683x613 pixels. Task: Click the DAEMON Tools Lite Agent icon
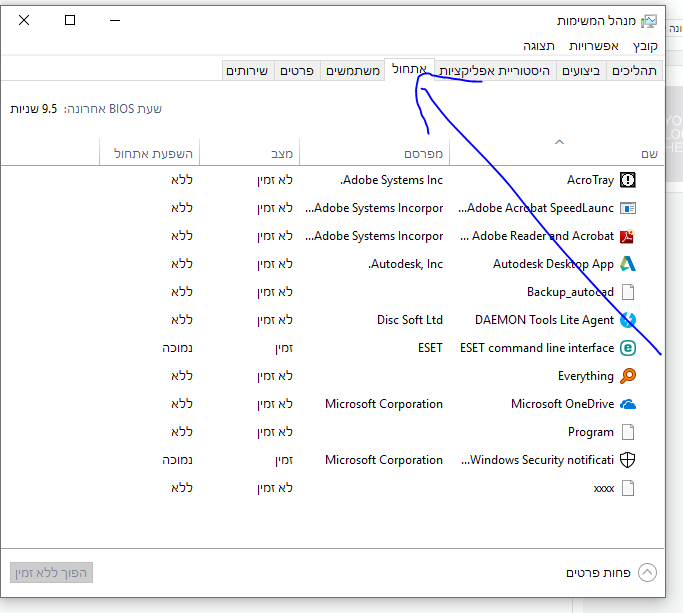tap(628, 320)
